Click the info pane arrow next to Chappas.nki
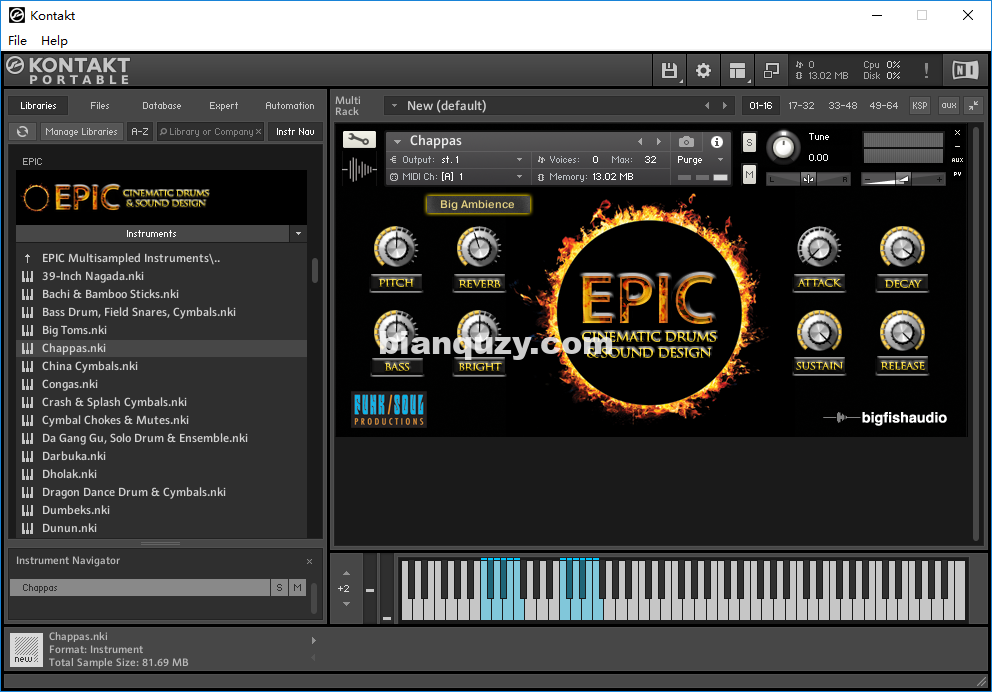Screen dimensions: 992x692 tap(313, 640)
